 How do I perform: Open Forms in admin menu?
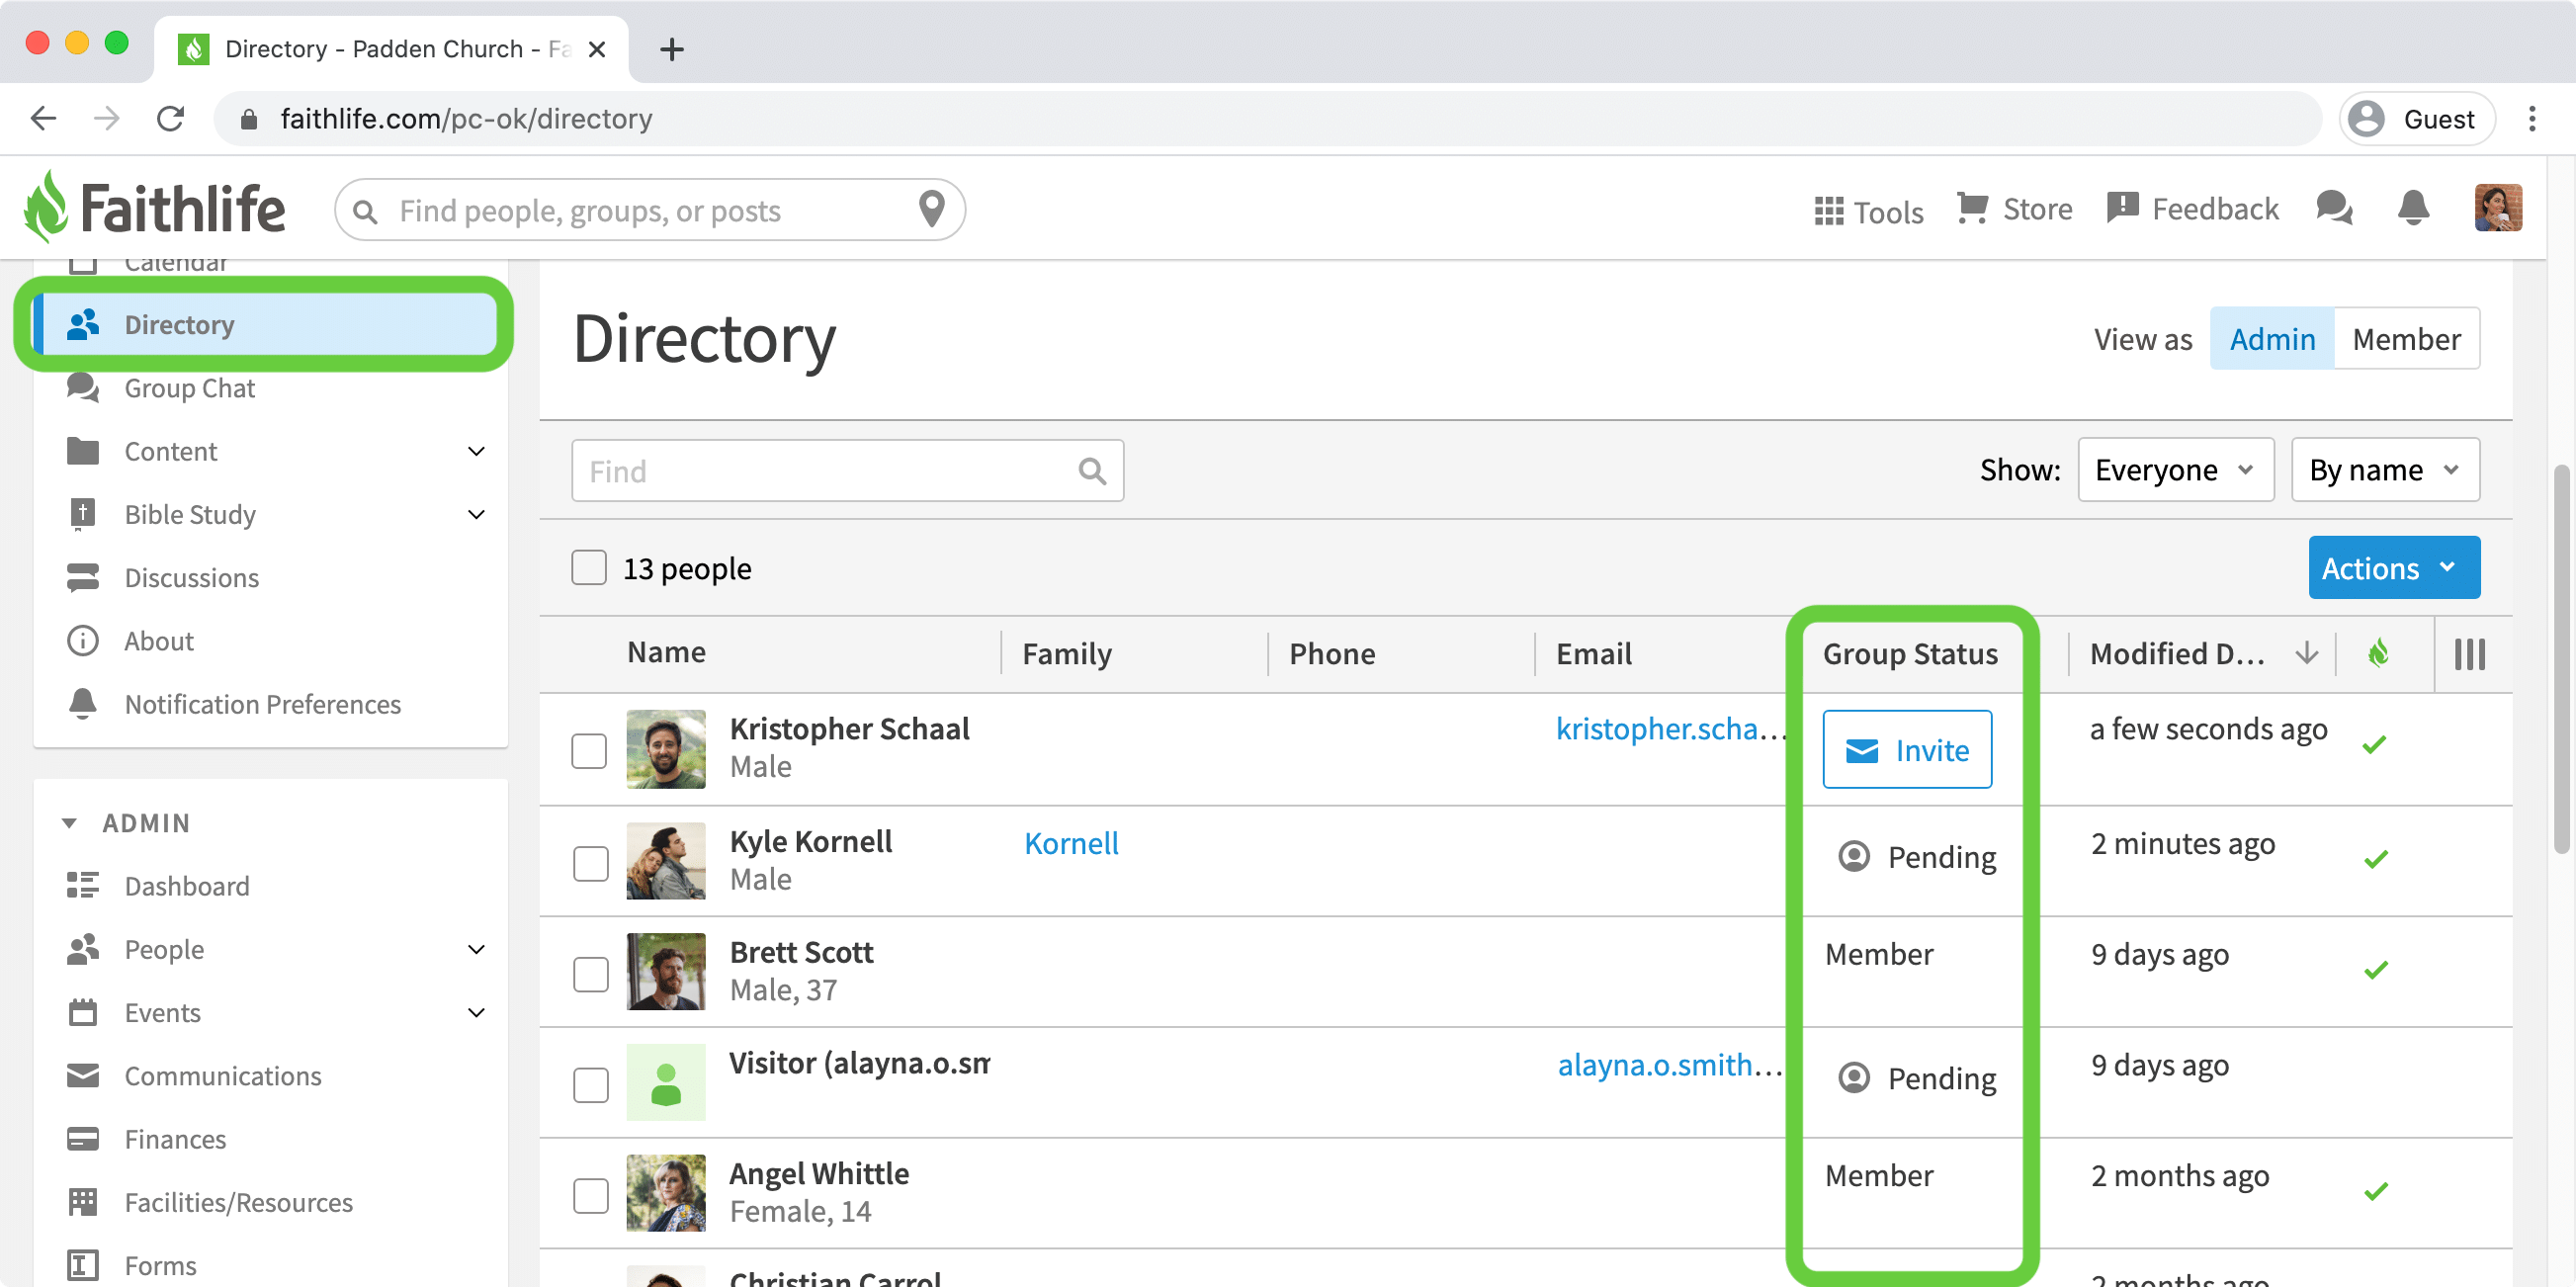point(160,1265)
